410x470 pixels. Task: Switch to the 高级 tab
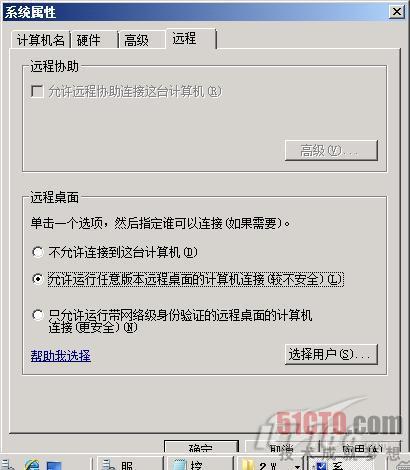(x=136, y=40)
